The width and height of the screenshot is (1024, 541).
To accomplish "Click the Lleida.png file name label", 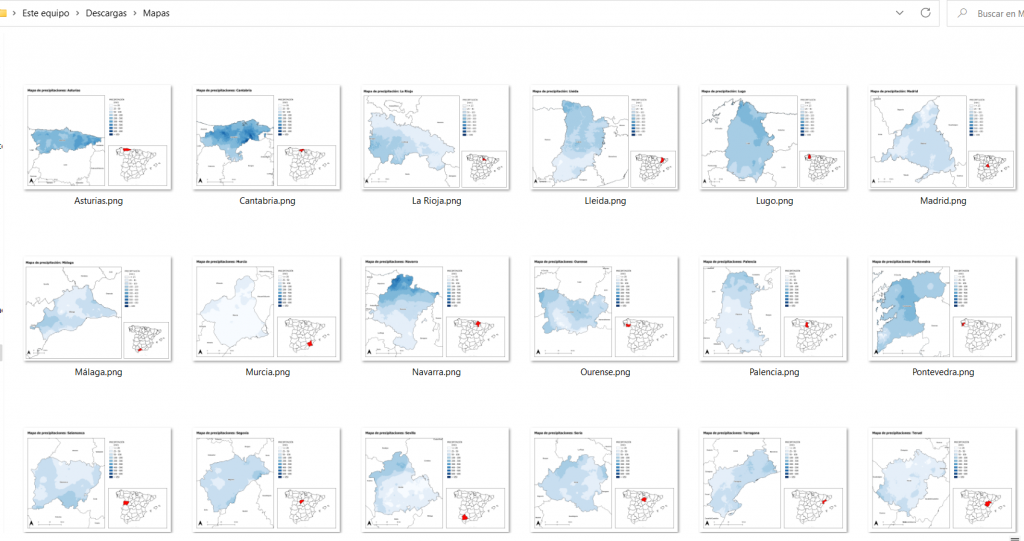I will (605, 200).
